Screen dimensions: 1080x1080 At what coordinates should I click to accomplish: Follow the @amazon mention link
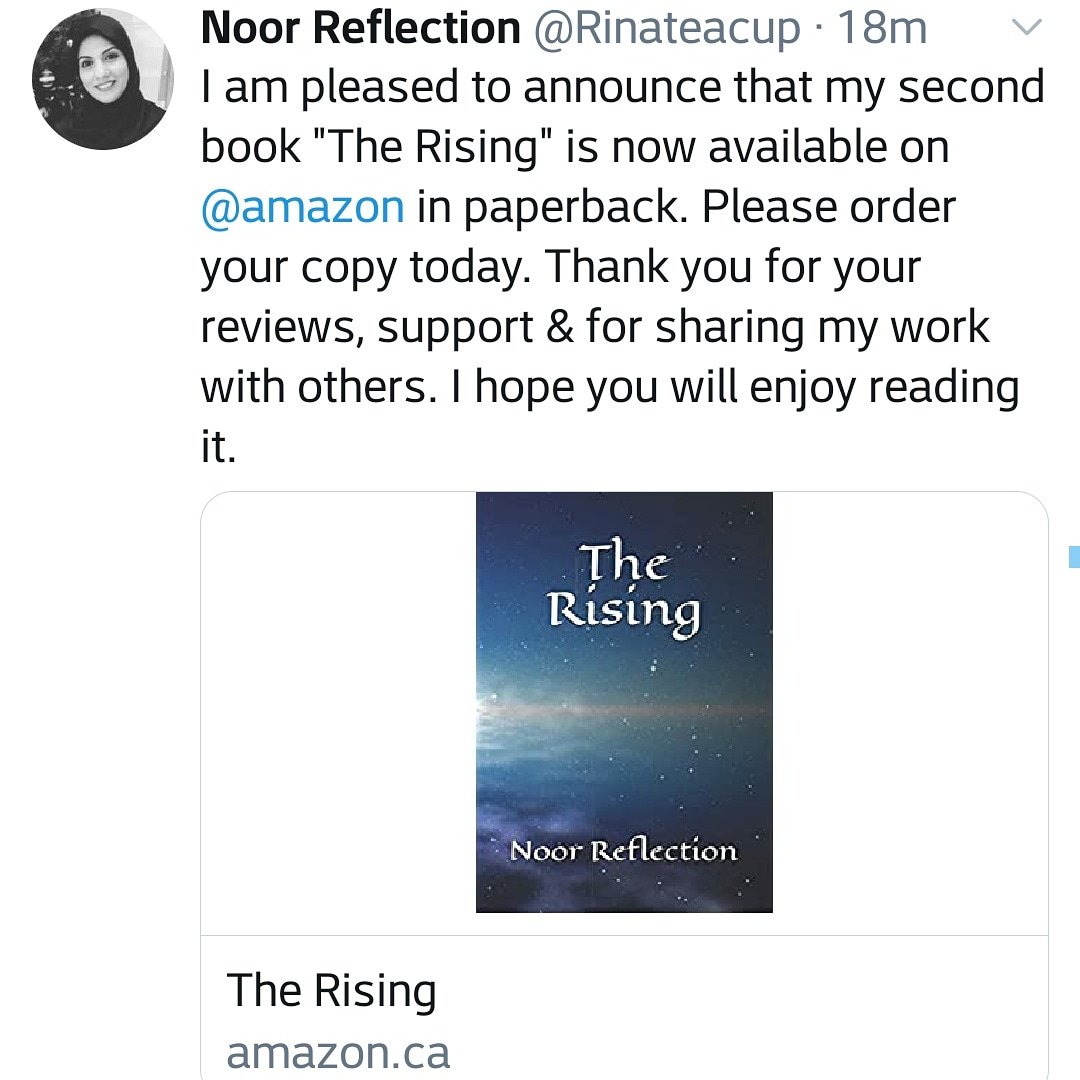click(x=303, y=207)
